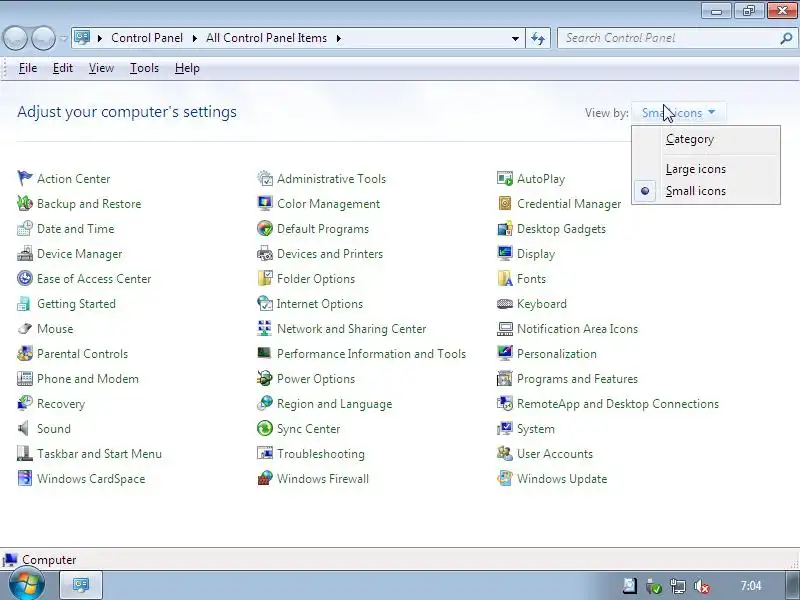800x600 pixels.
Task: Click the Show desktop button on taskbar
Action: tap(792, 585)
